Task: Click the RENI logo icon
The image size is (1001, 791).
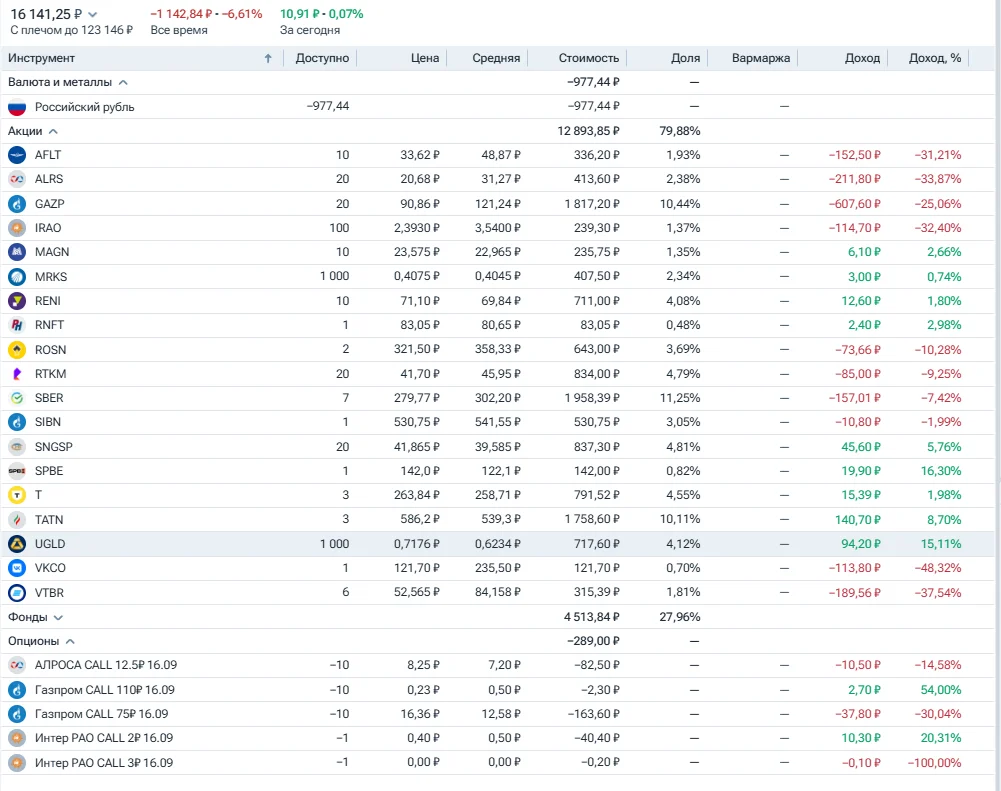Action: click(17, 301)
